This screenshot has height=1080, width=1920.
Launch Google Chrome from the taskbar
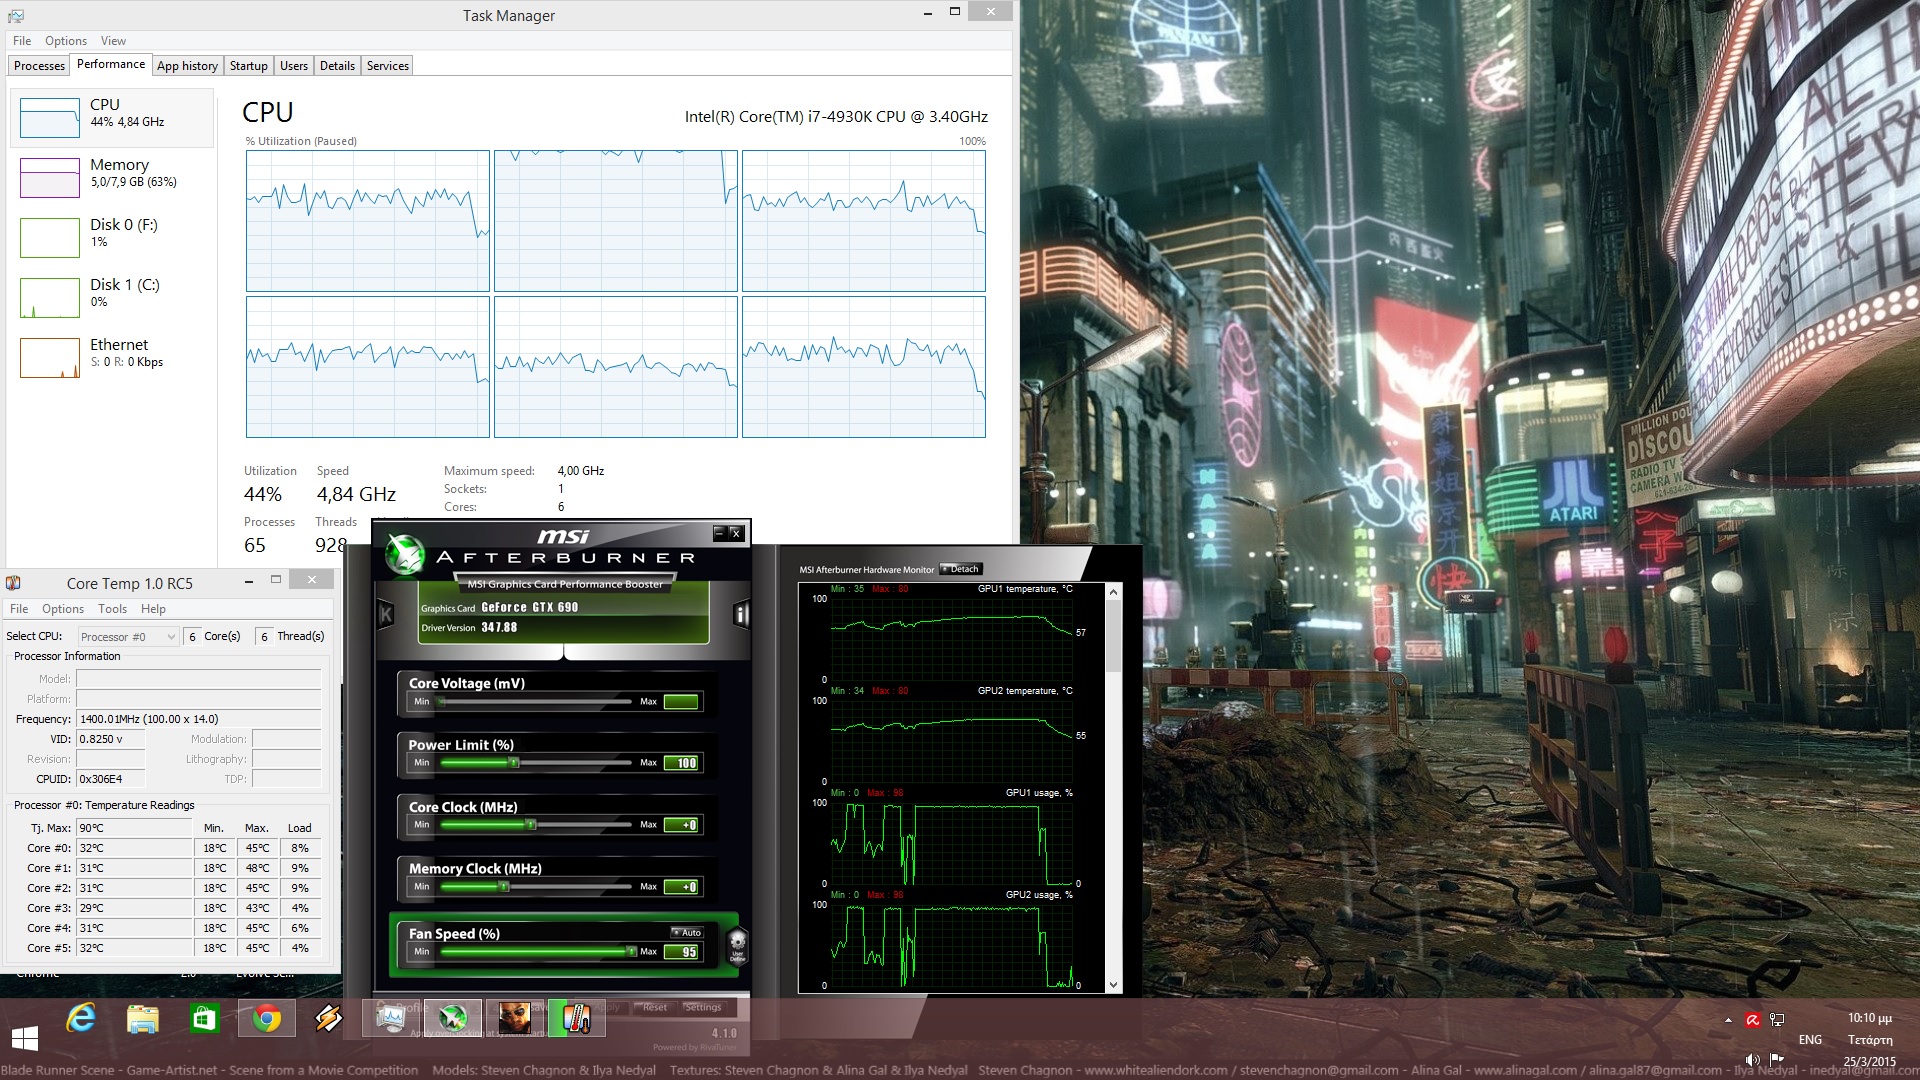(x=266, y=1018)
